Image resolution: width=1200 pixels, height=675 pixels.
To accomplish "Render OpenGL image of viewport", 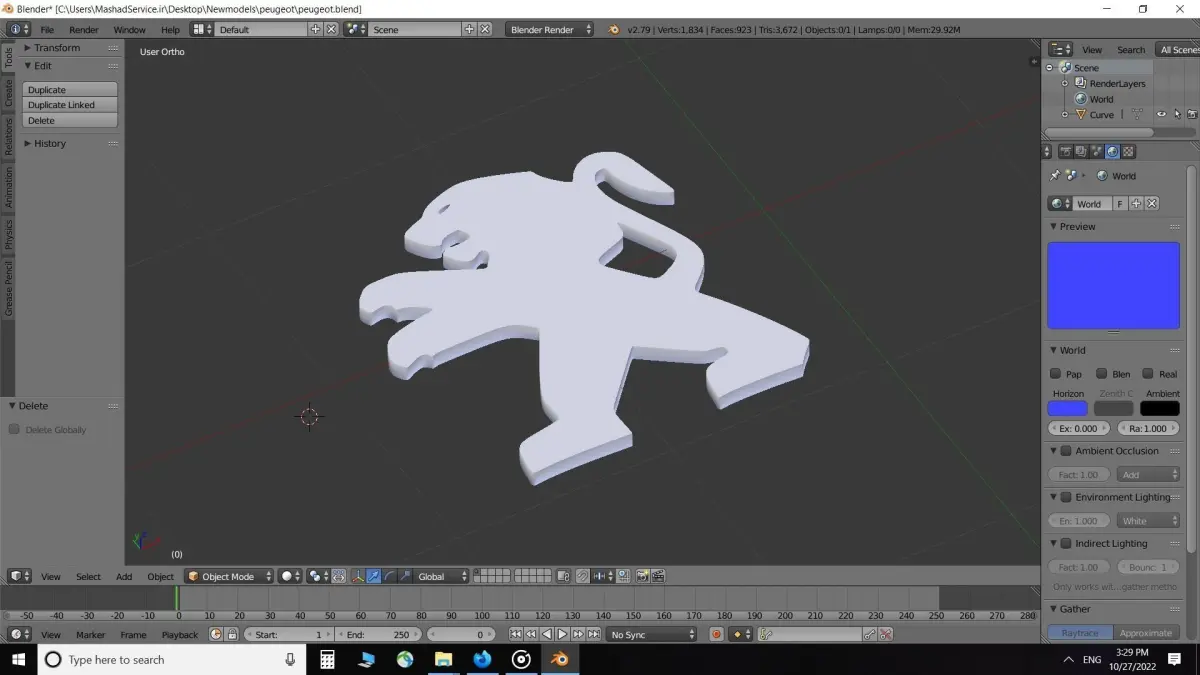I will pyautogui.click(x=642, y=576).
